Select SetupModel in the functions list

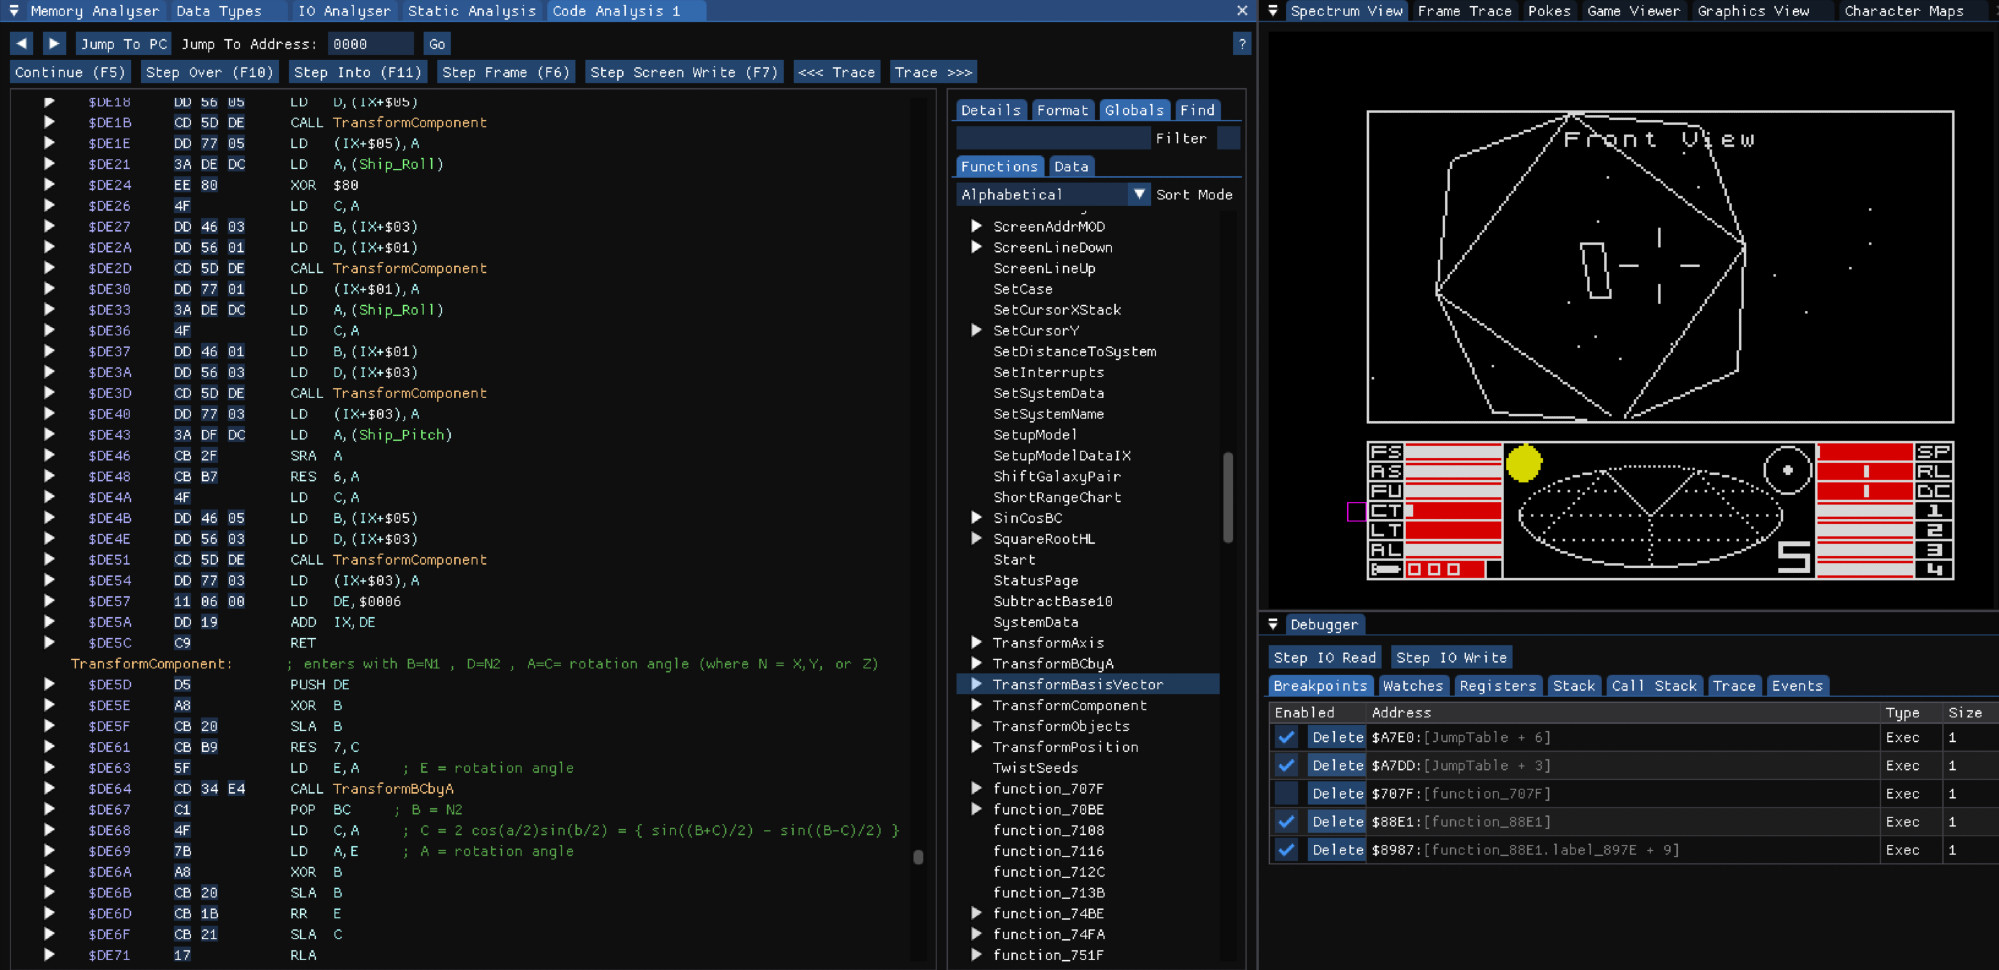1035,435
